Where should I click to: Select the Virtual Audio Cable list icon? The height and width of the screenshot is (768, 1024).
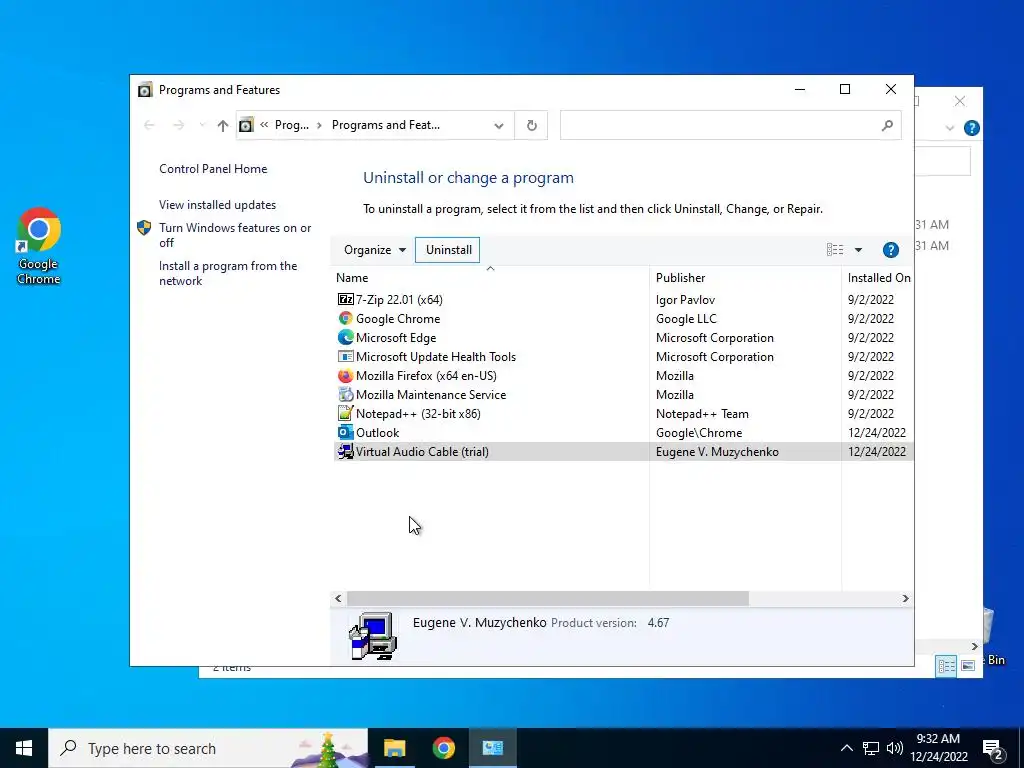345,451
